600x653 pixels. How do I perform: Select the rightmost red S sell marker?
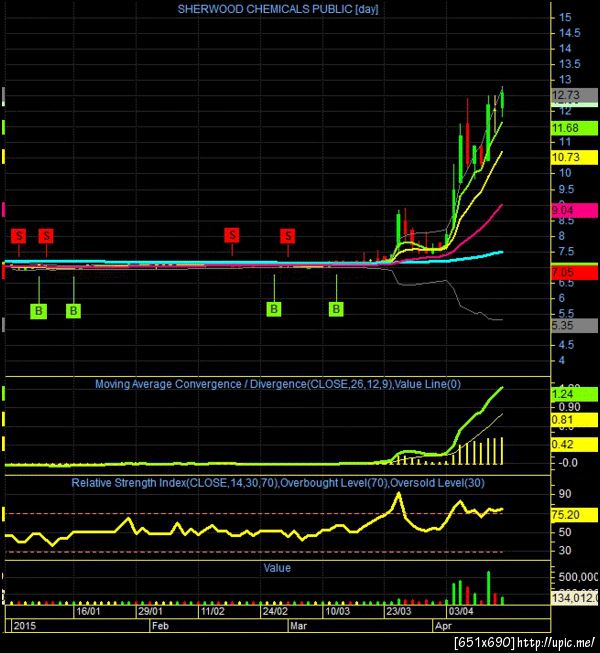[x=288, y=236]
